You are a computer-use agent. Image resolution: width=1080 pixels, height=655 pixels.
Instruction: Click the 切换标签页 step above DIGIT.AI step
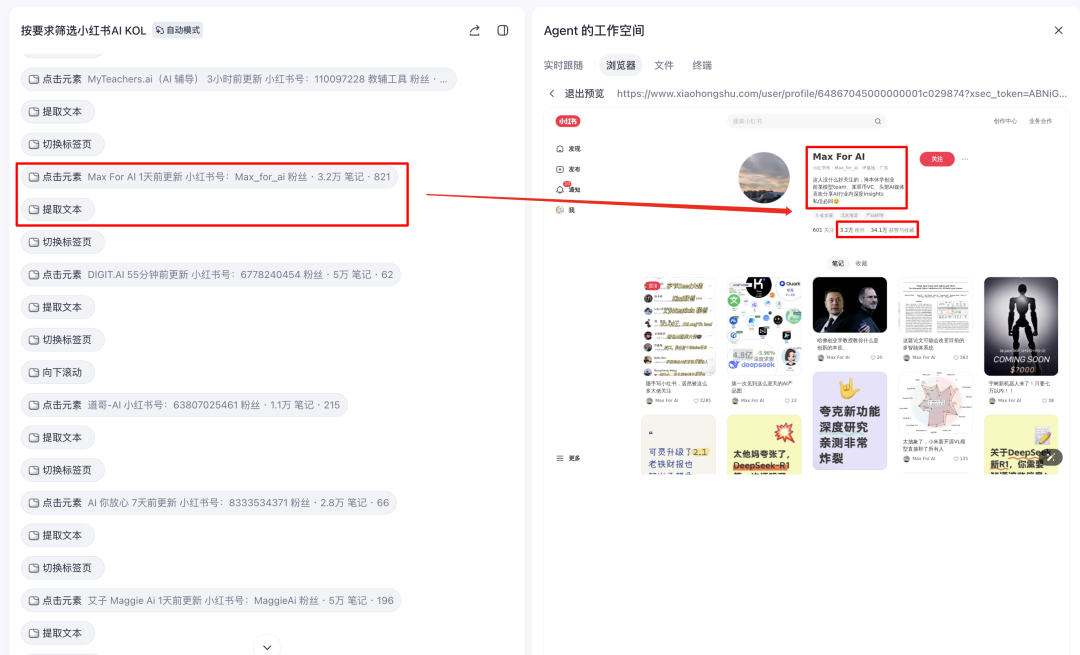coord(63,242)
